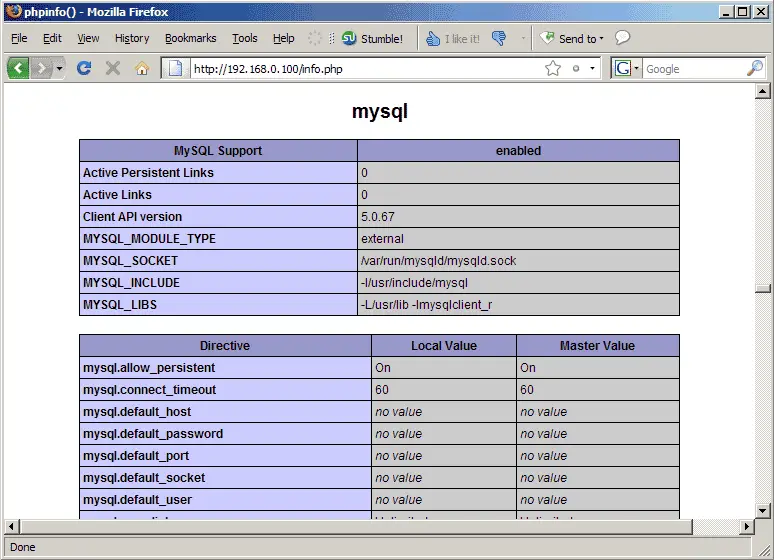Viewport: 774px width, 560px height.
Task: Click the URL address field
Action: point(360,69)
